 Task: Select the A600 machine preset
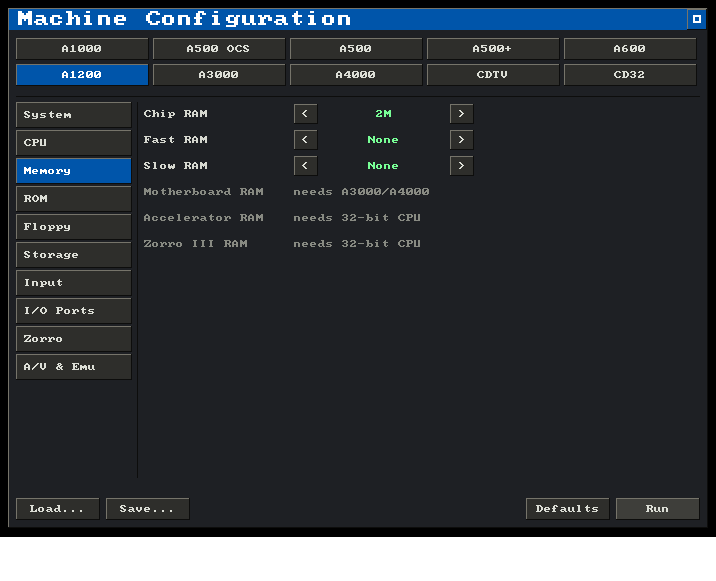(630, 49)
